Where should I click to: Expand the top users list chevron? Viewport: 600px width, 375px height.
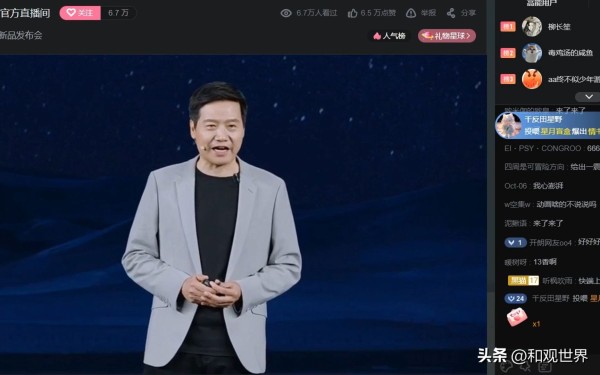tap(589, 96)
